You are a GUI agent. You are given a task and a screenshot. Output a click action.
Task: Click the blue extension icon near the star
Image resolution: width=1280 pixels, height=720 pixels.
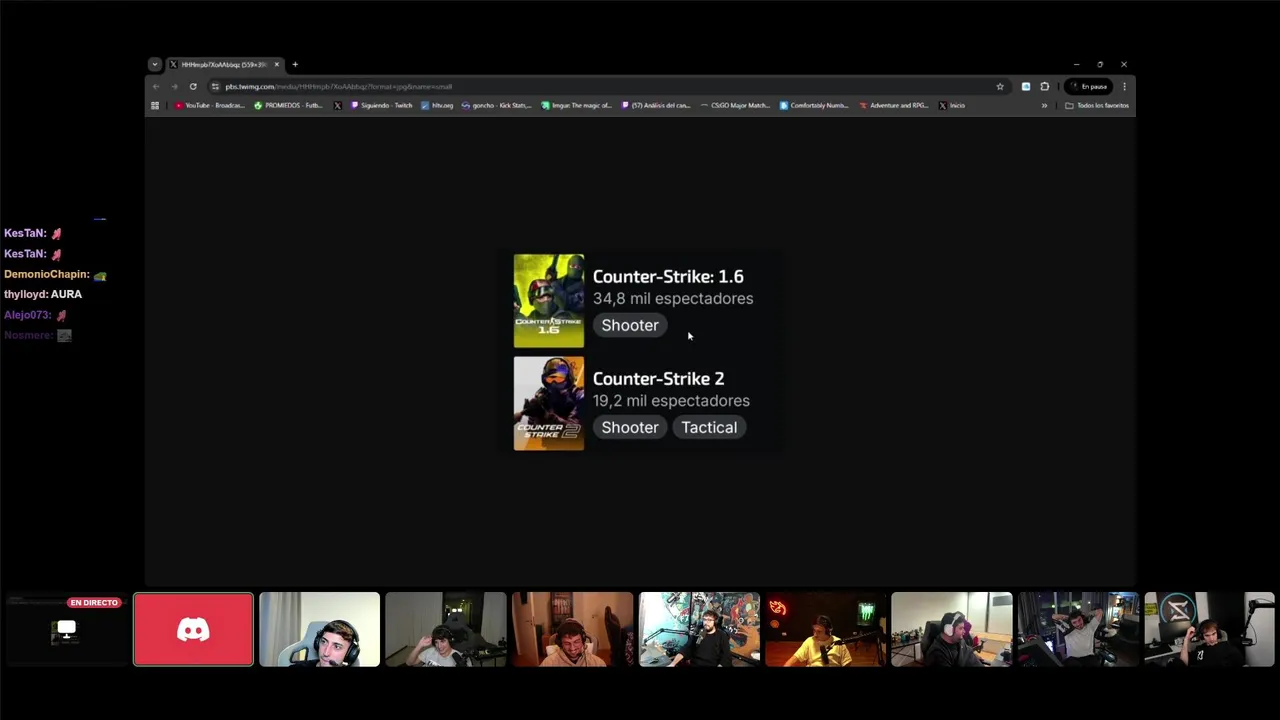pyautogui.click(x=1026, y=86)
